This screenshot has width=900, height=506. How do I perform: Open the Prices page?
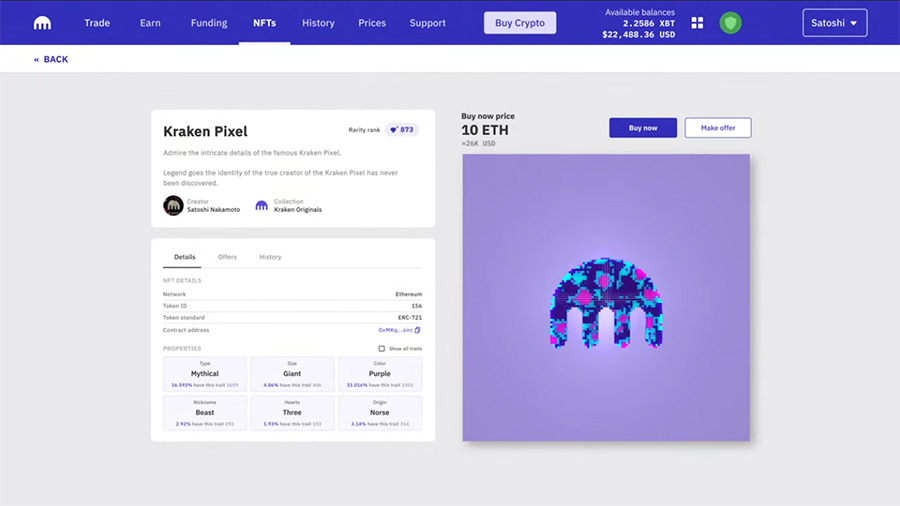pyautogui.click(x=372, y=23)
